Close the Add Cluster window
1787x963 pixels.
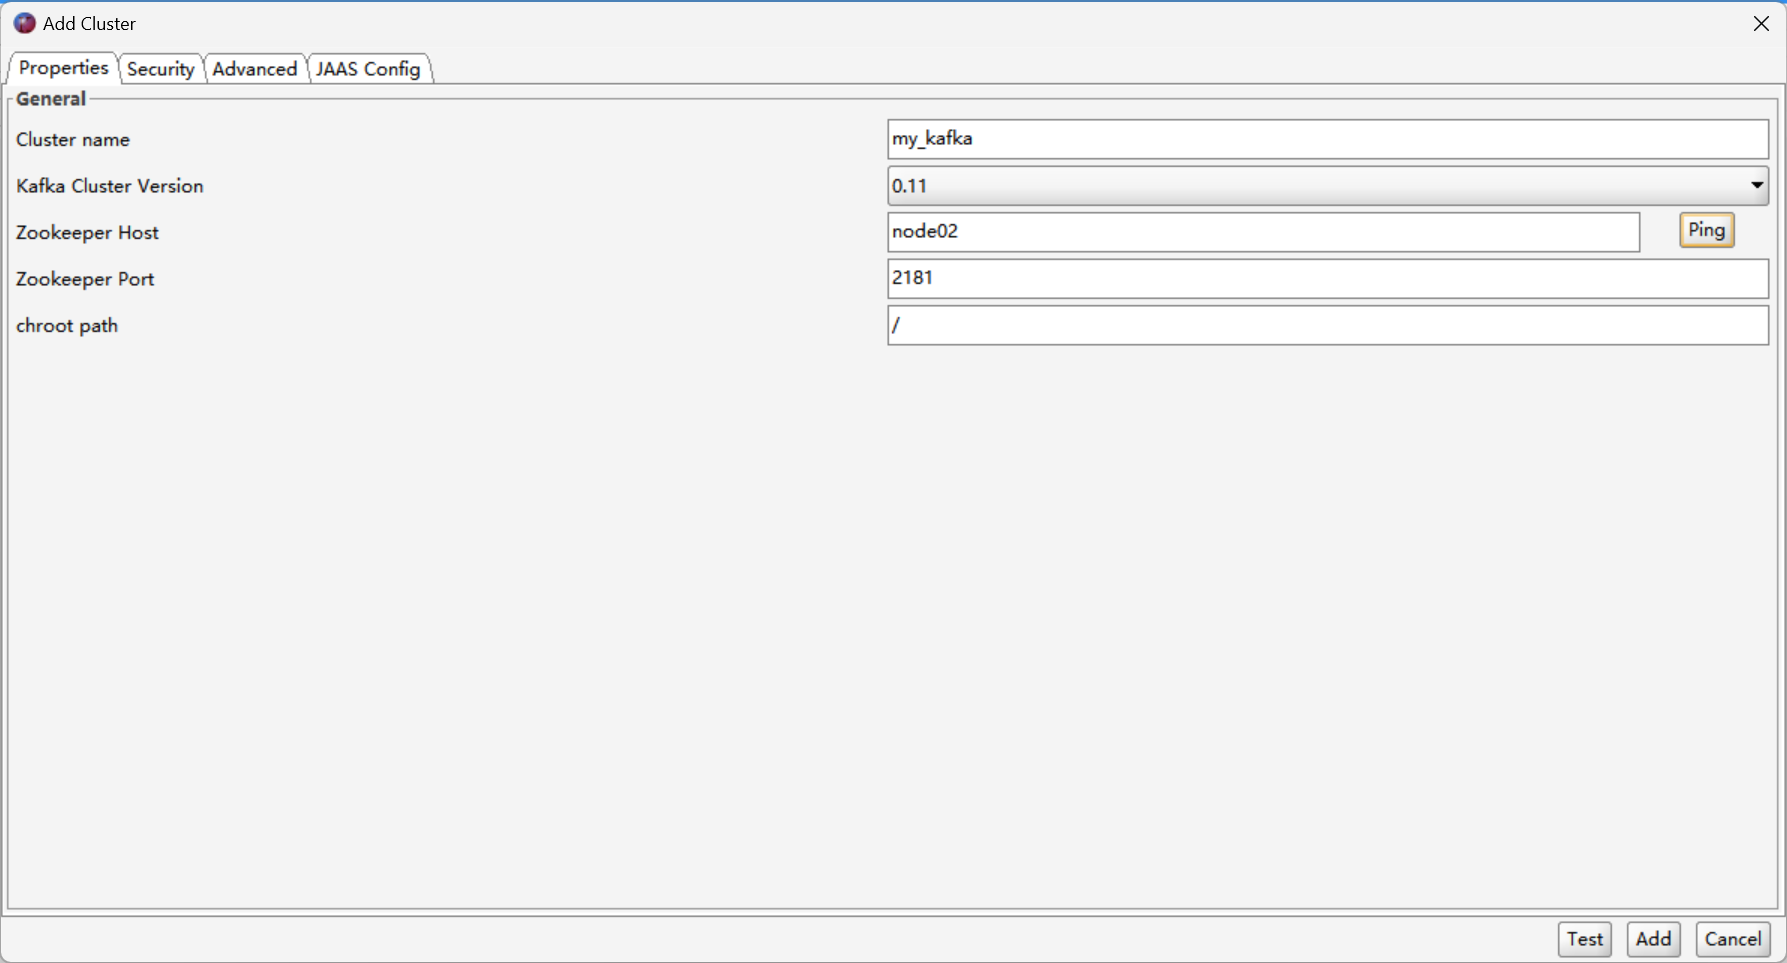[1761, 23]
